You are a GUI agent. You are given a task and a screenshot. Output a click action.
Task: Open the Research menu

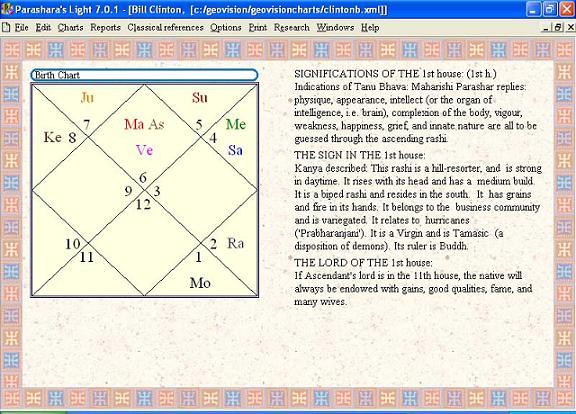pos(292,28)
